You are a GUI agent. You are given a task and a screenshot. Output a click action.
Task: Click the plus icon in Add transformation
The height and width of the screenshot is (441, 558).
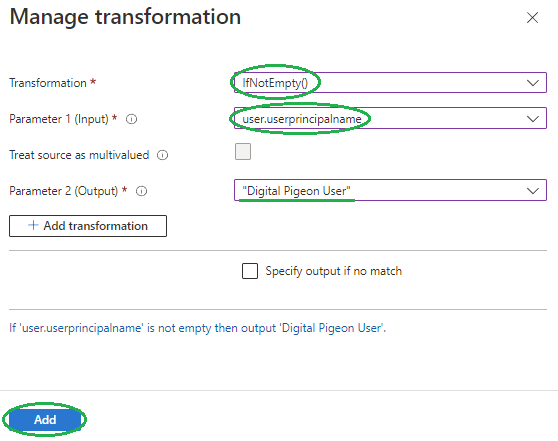click(33, 225)
